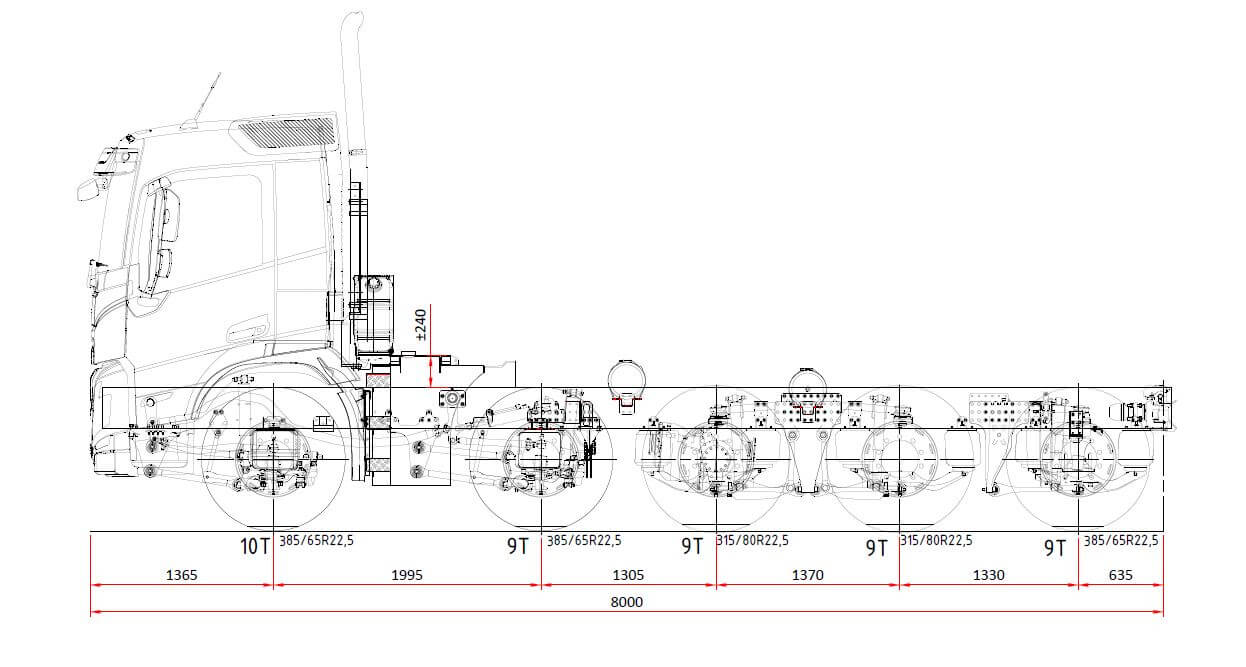The height and width of the screenshot is (667, 1246).
Task: Select the first 315/80R22,5 tyre label
Action: click(753, 541)
